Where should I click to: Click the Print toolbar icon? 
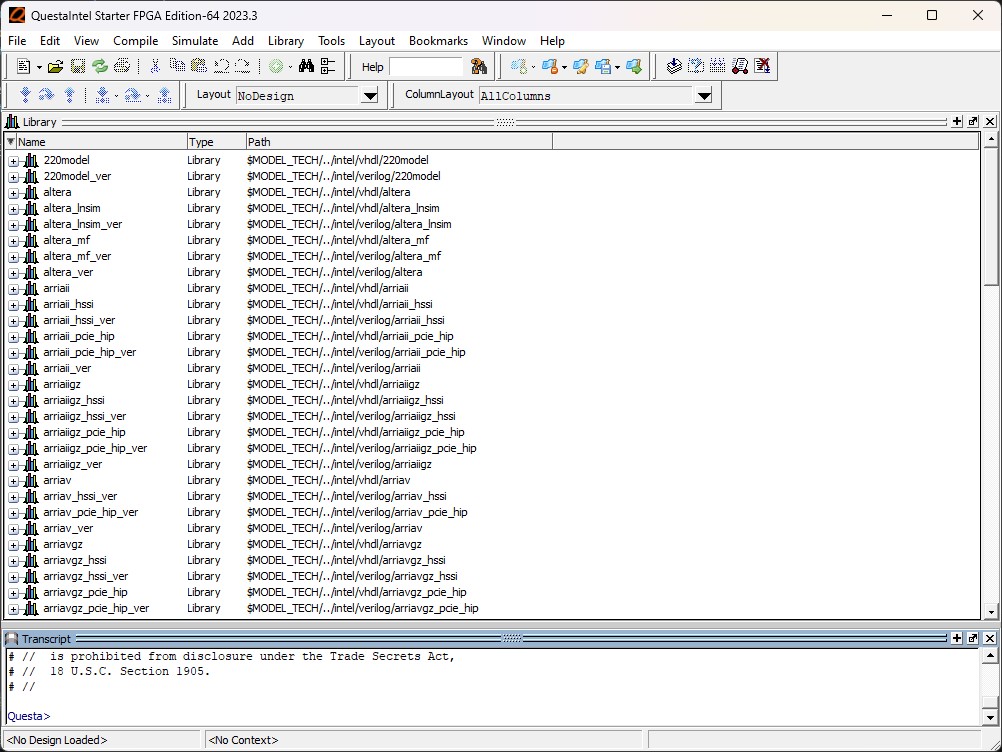click(121, 66)
